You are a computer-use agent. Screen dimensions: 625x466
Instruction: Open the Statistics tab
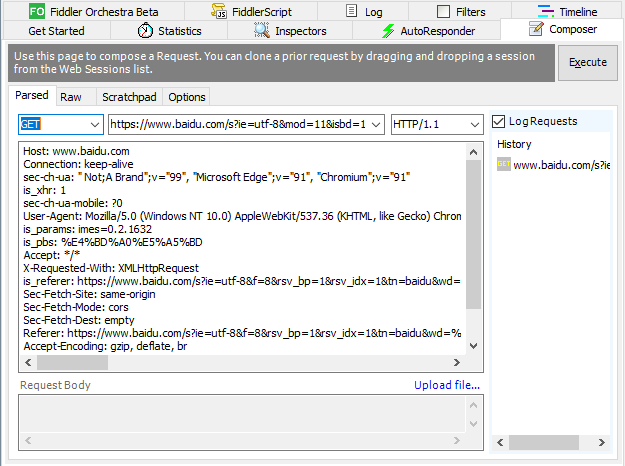pyautogui.click(x=169, y=31)
